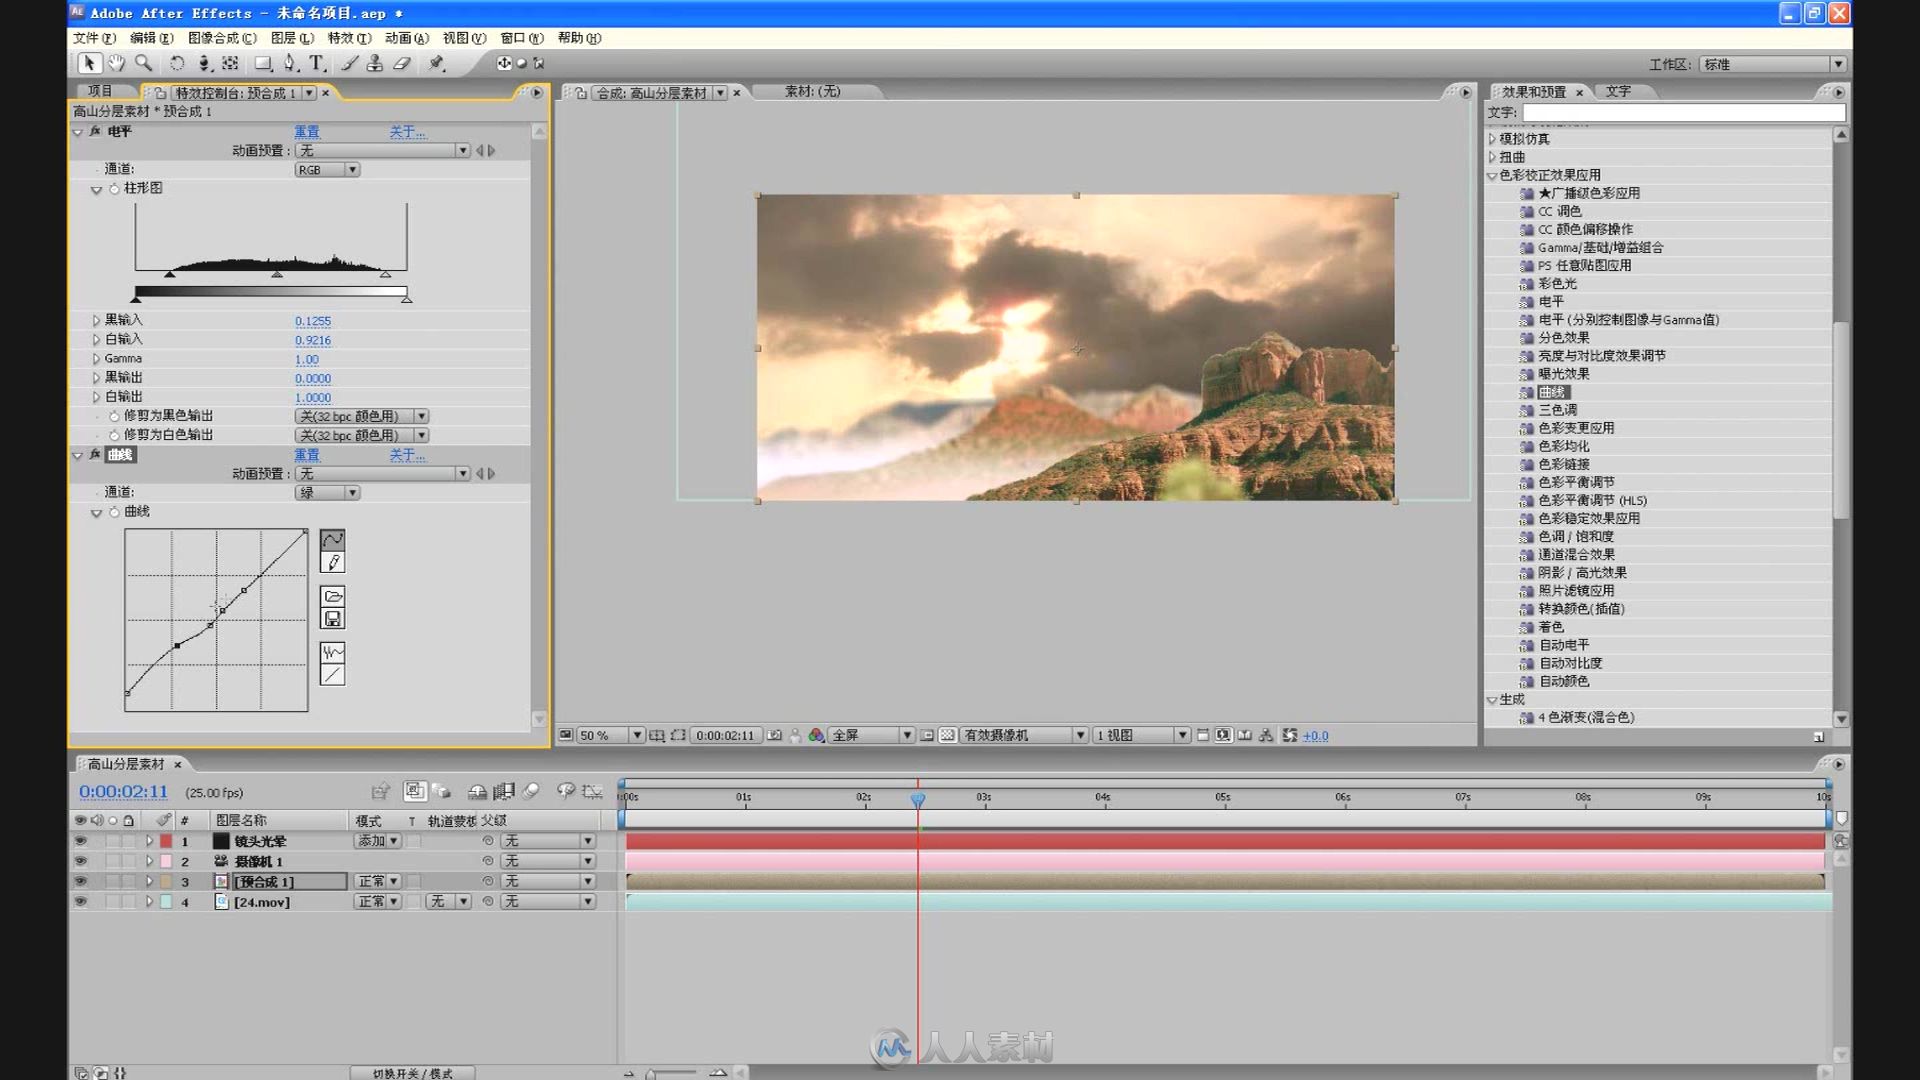Open the 50 % zoom dropdown

point(611,735)
